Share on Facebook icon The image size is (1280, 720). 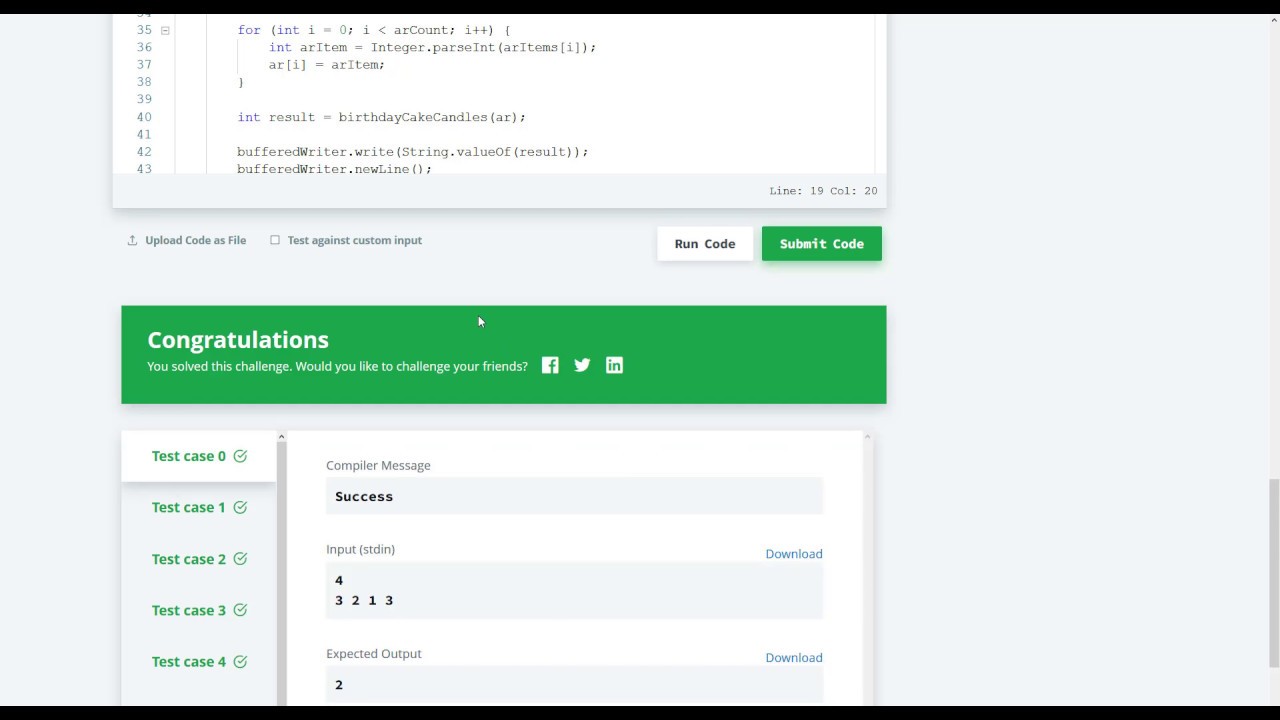[x=550, y=365]
